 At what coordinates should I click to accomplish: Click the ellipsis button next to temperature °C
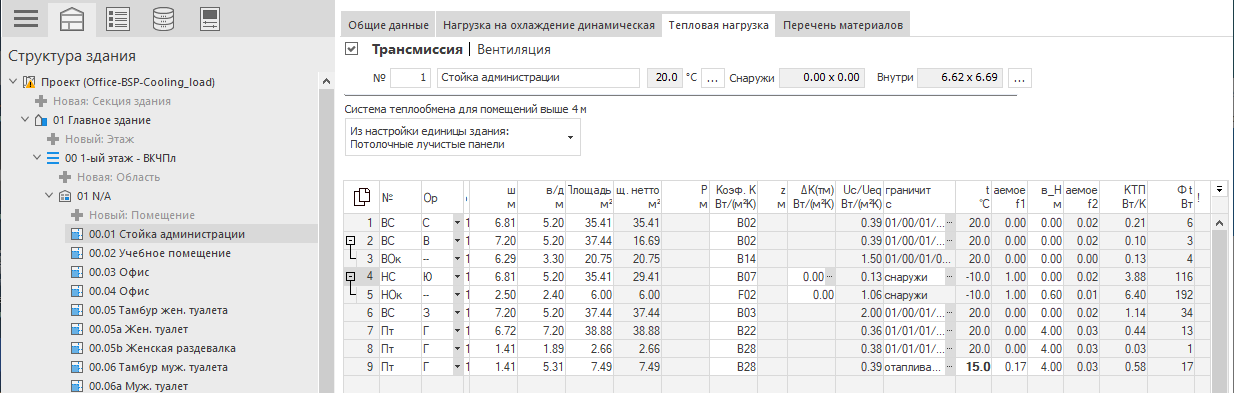point(712,77)
